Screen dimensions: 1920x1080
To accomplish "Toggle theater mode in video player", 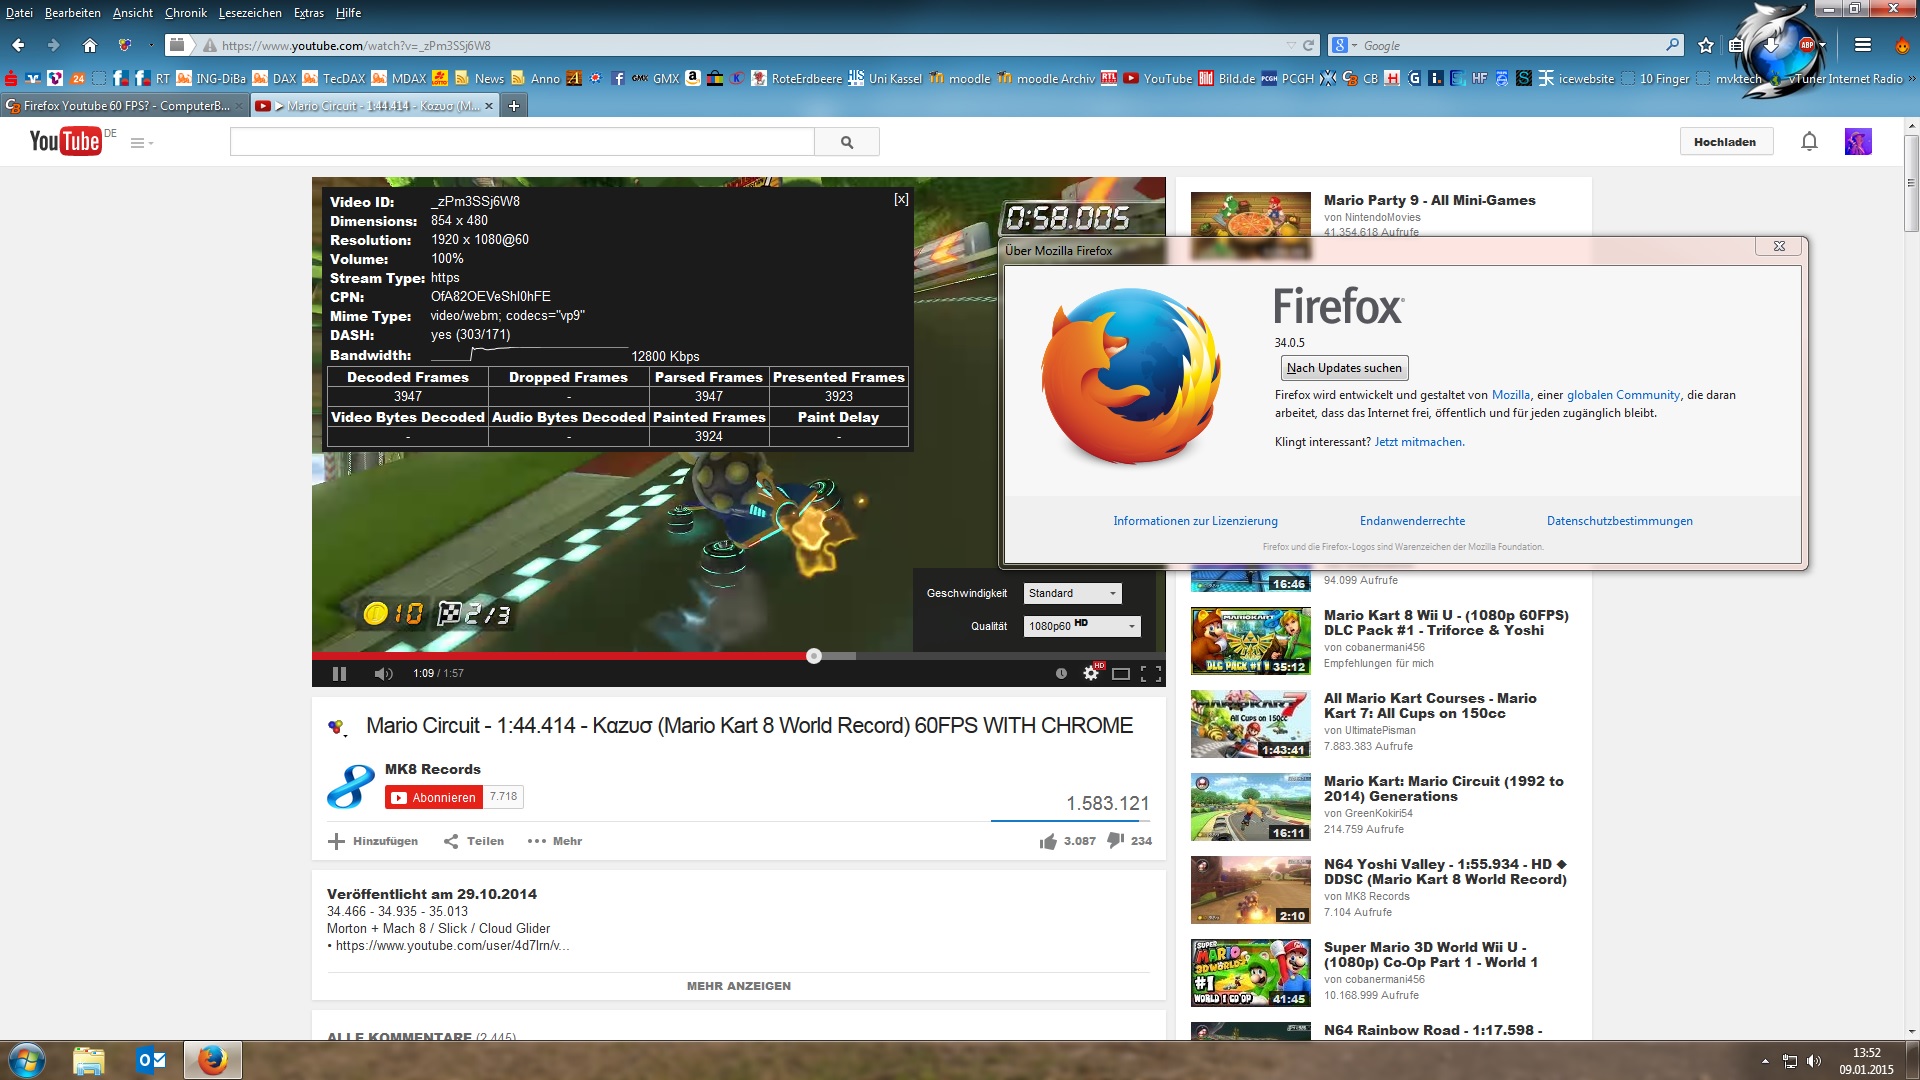I will (1121, 674).
